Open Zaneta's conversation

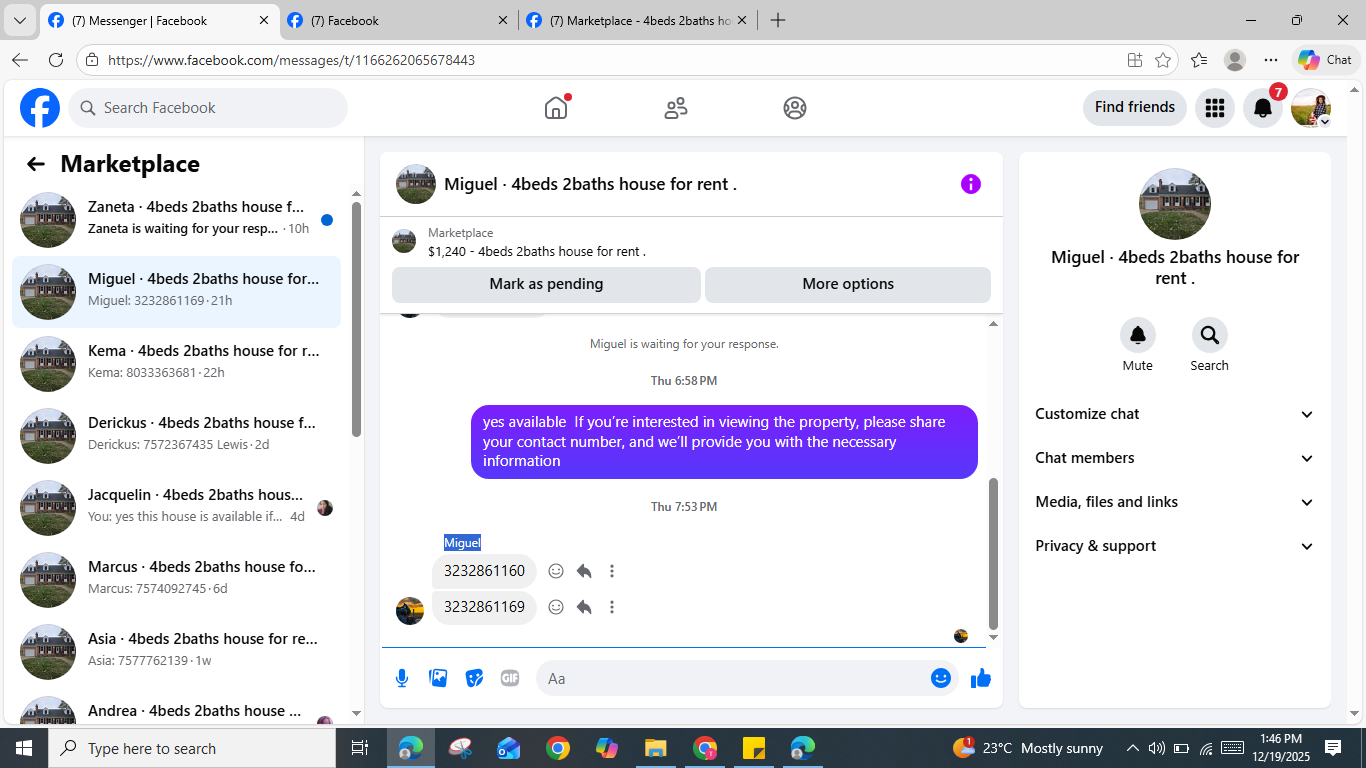point(176,220)
